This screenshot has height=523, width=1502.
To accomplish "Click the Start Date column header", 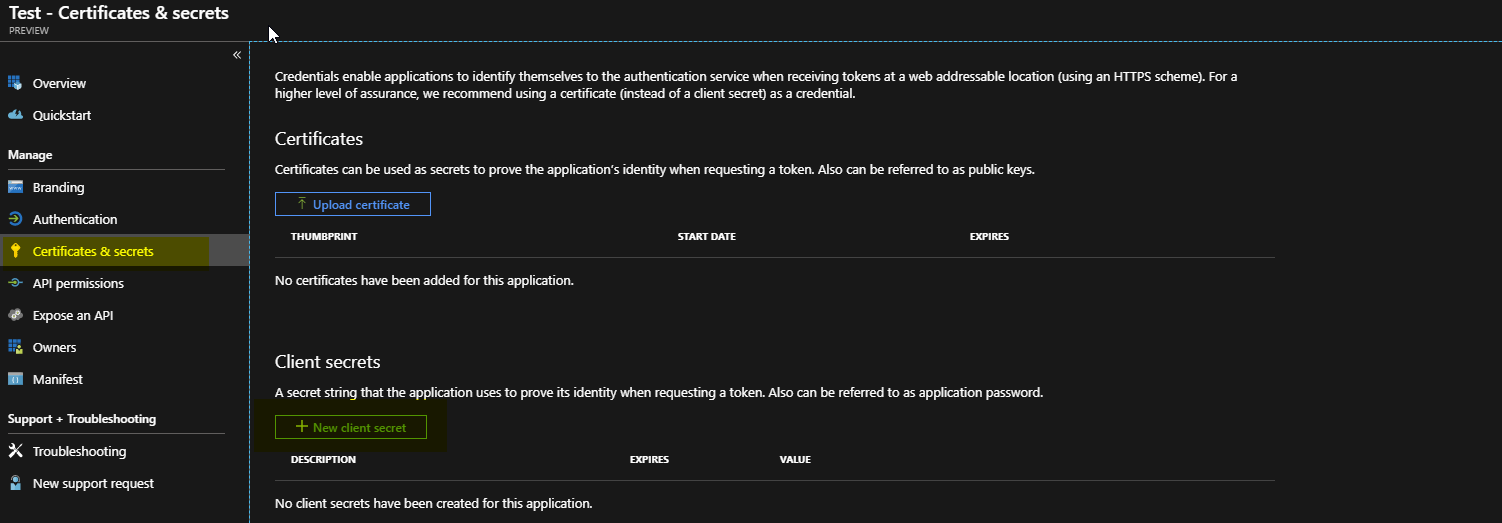I will 706,237.
